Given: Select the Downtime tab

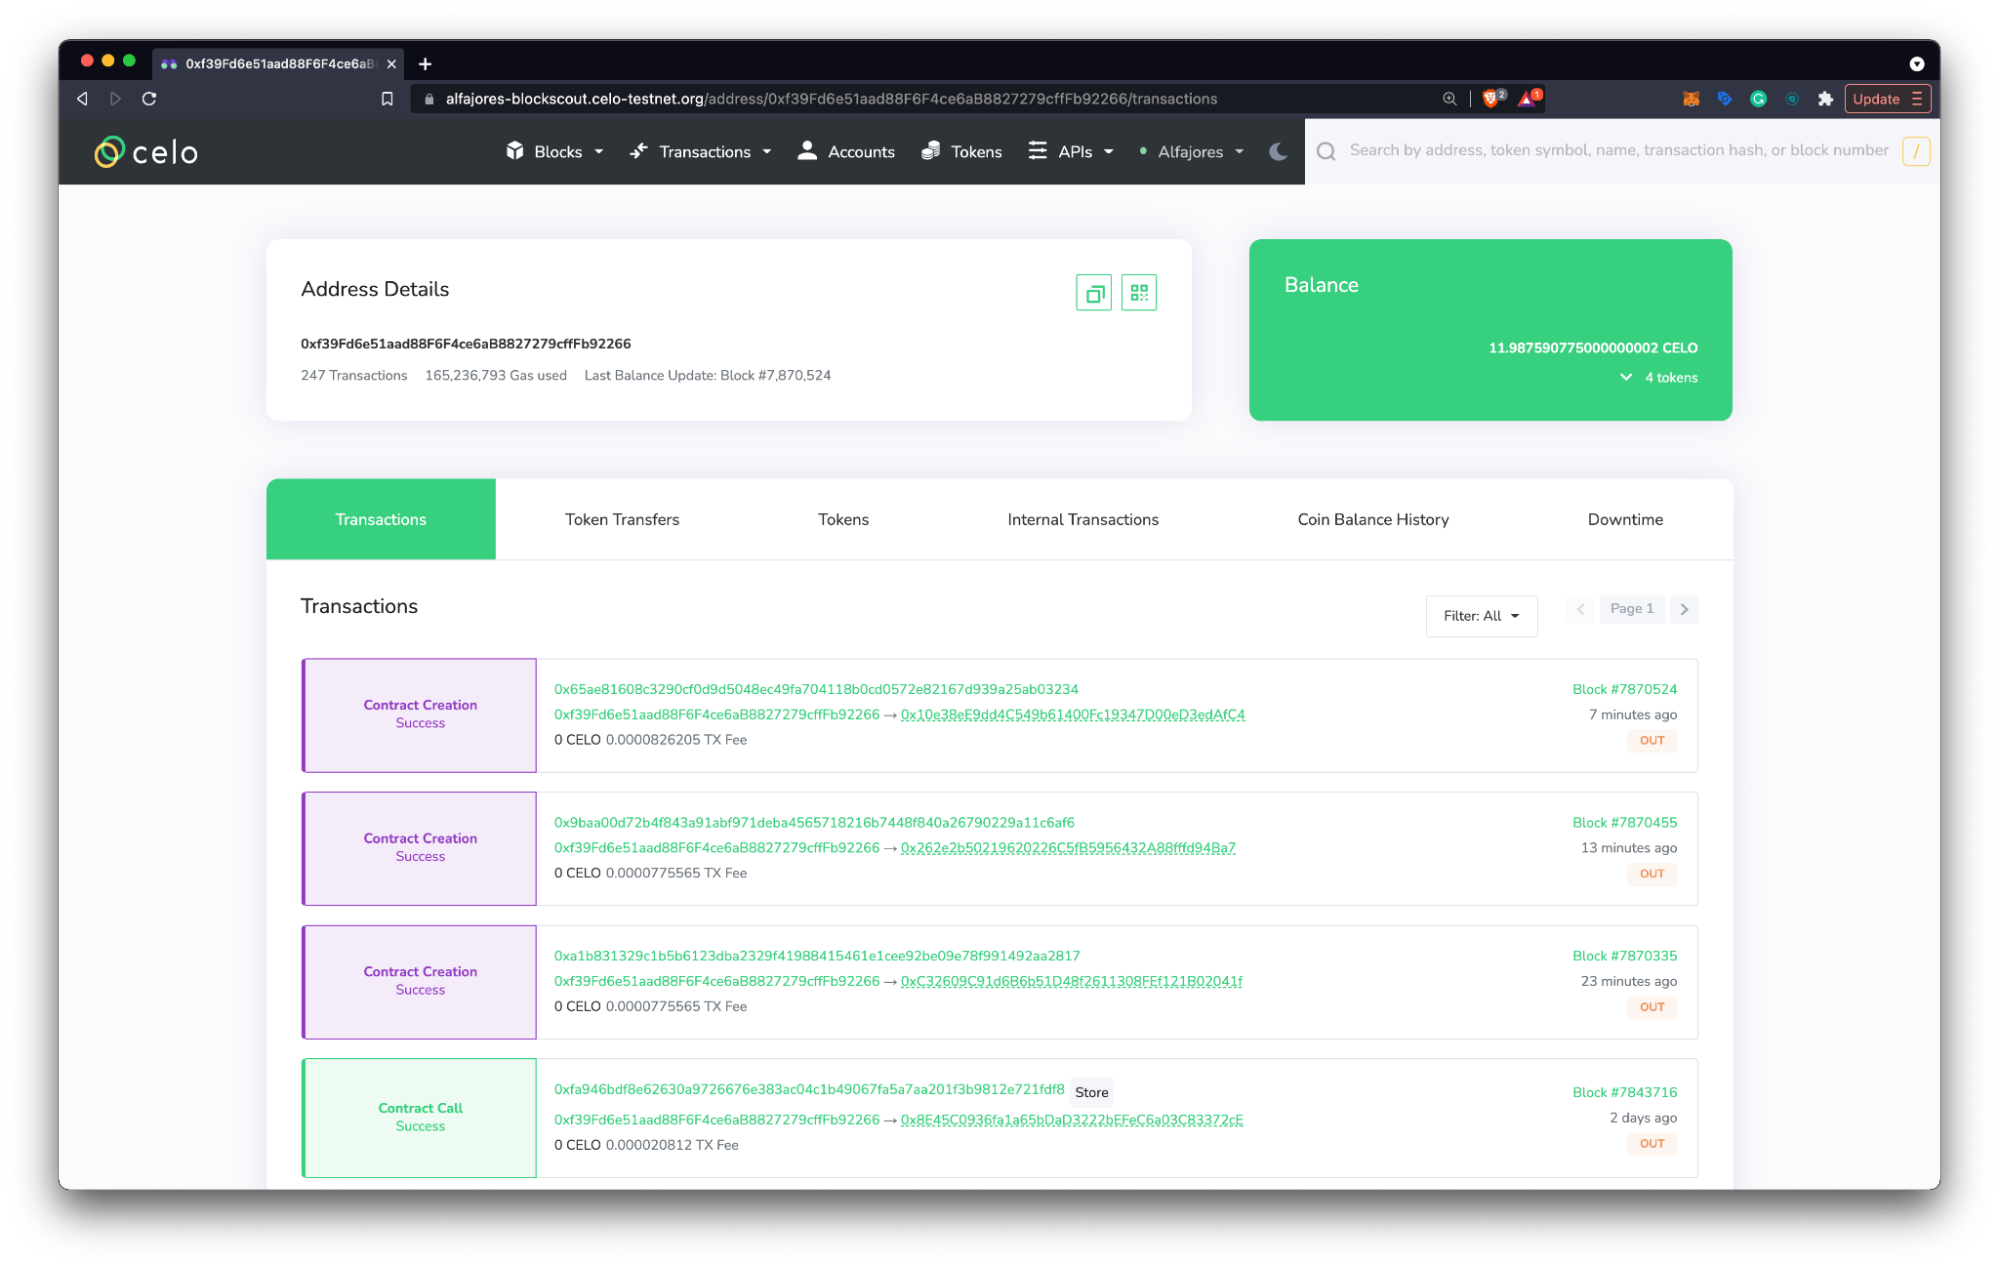Looking at the screenshot, I should 1624,519.
